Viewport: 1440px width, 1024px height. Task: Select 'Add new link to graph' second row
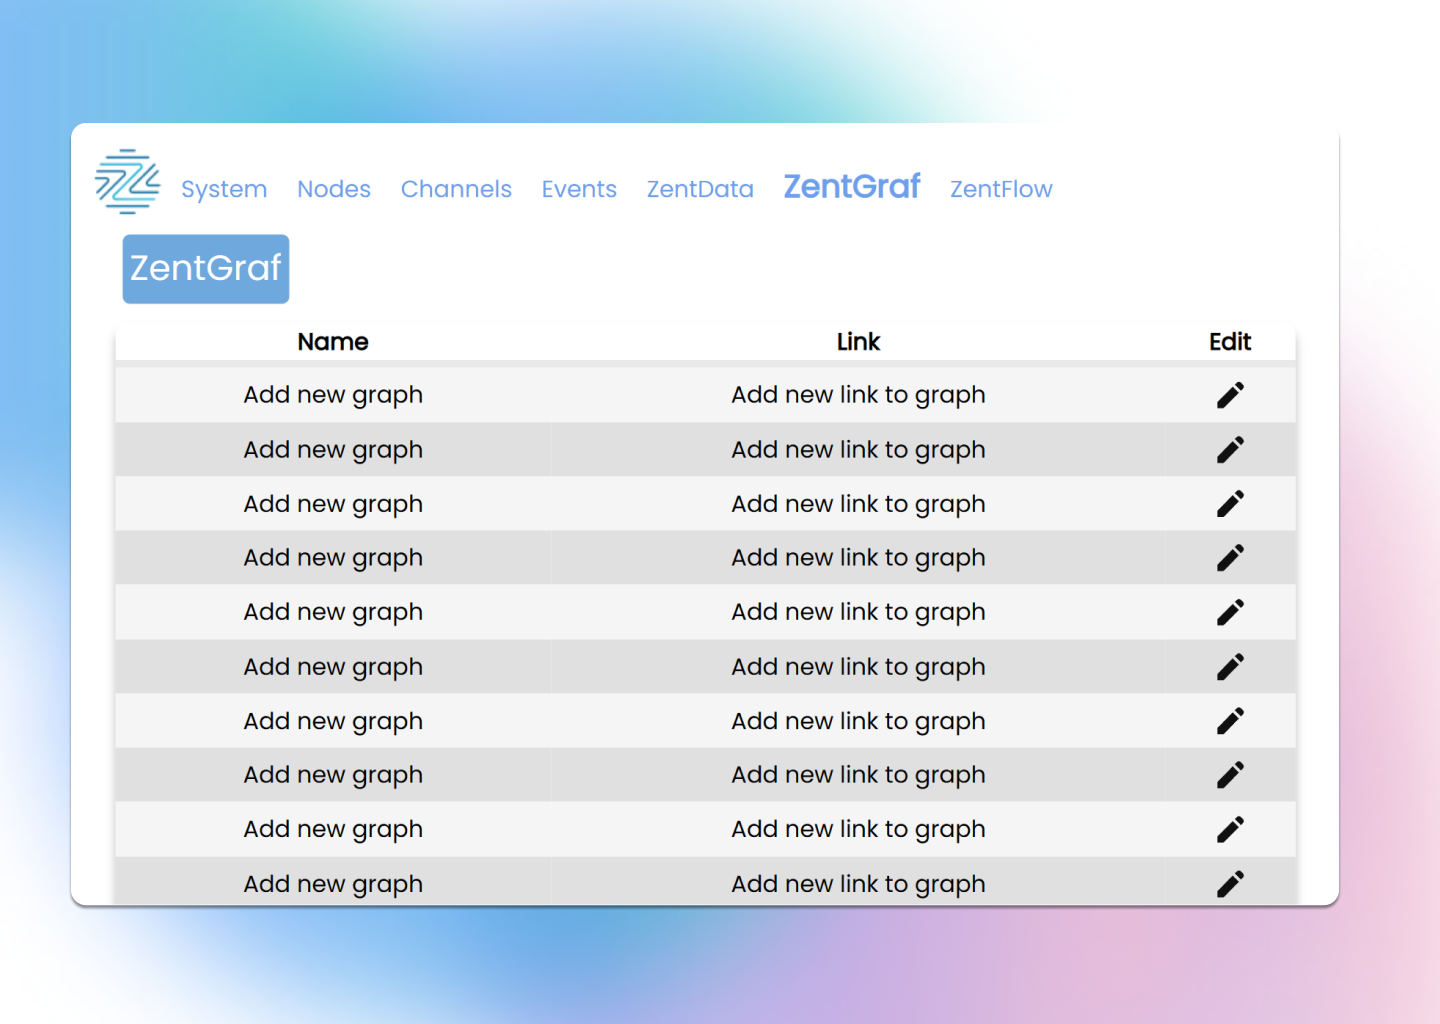pos(858,451)
